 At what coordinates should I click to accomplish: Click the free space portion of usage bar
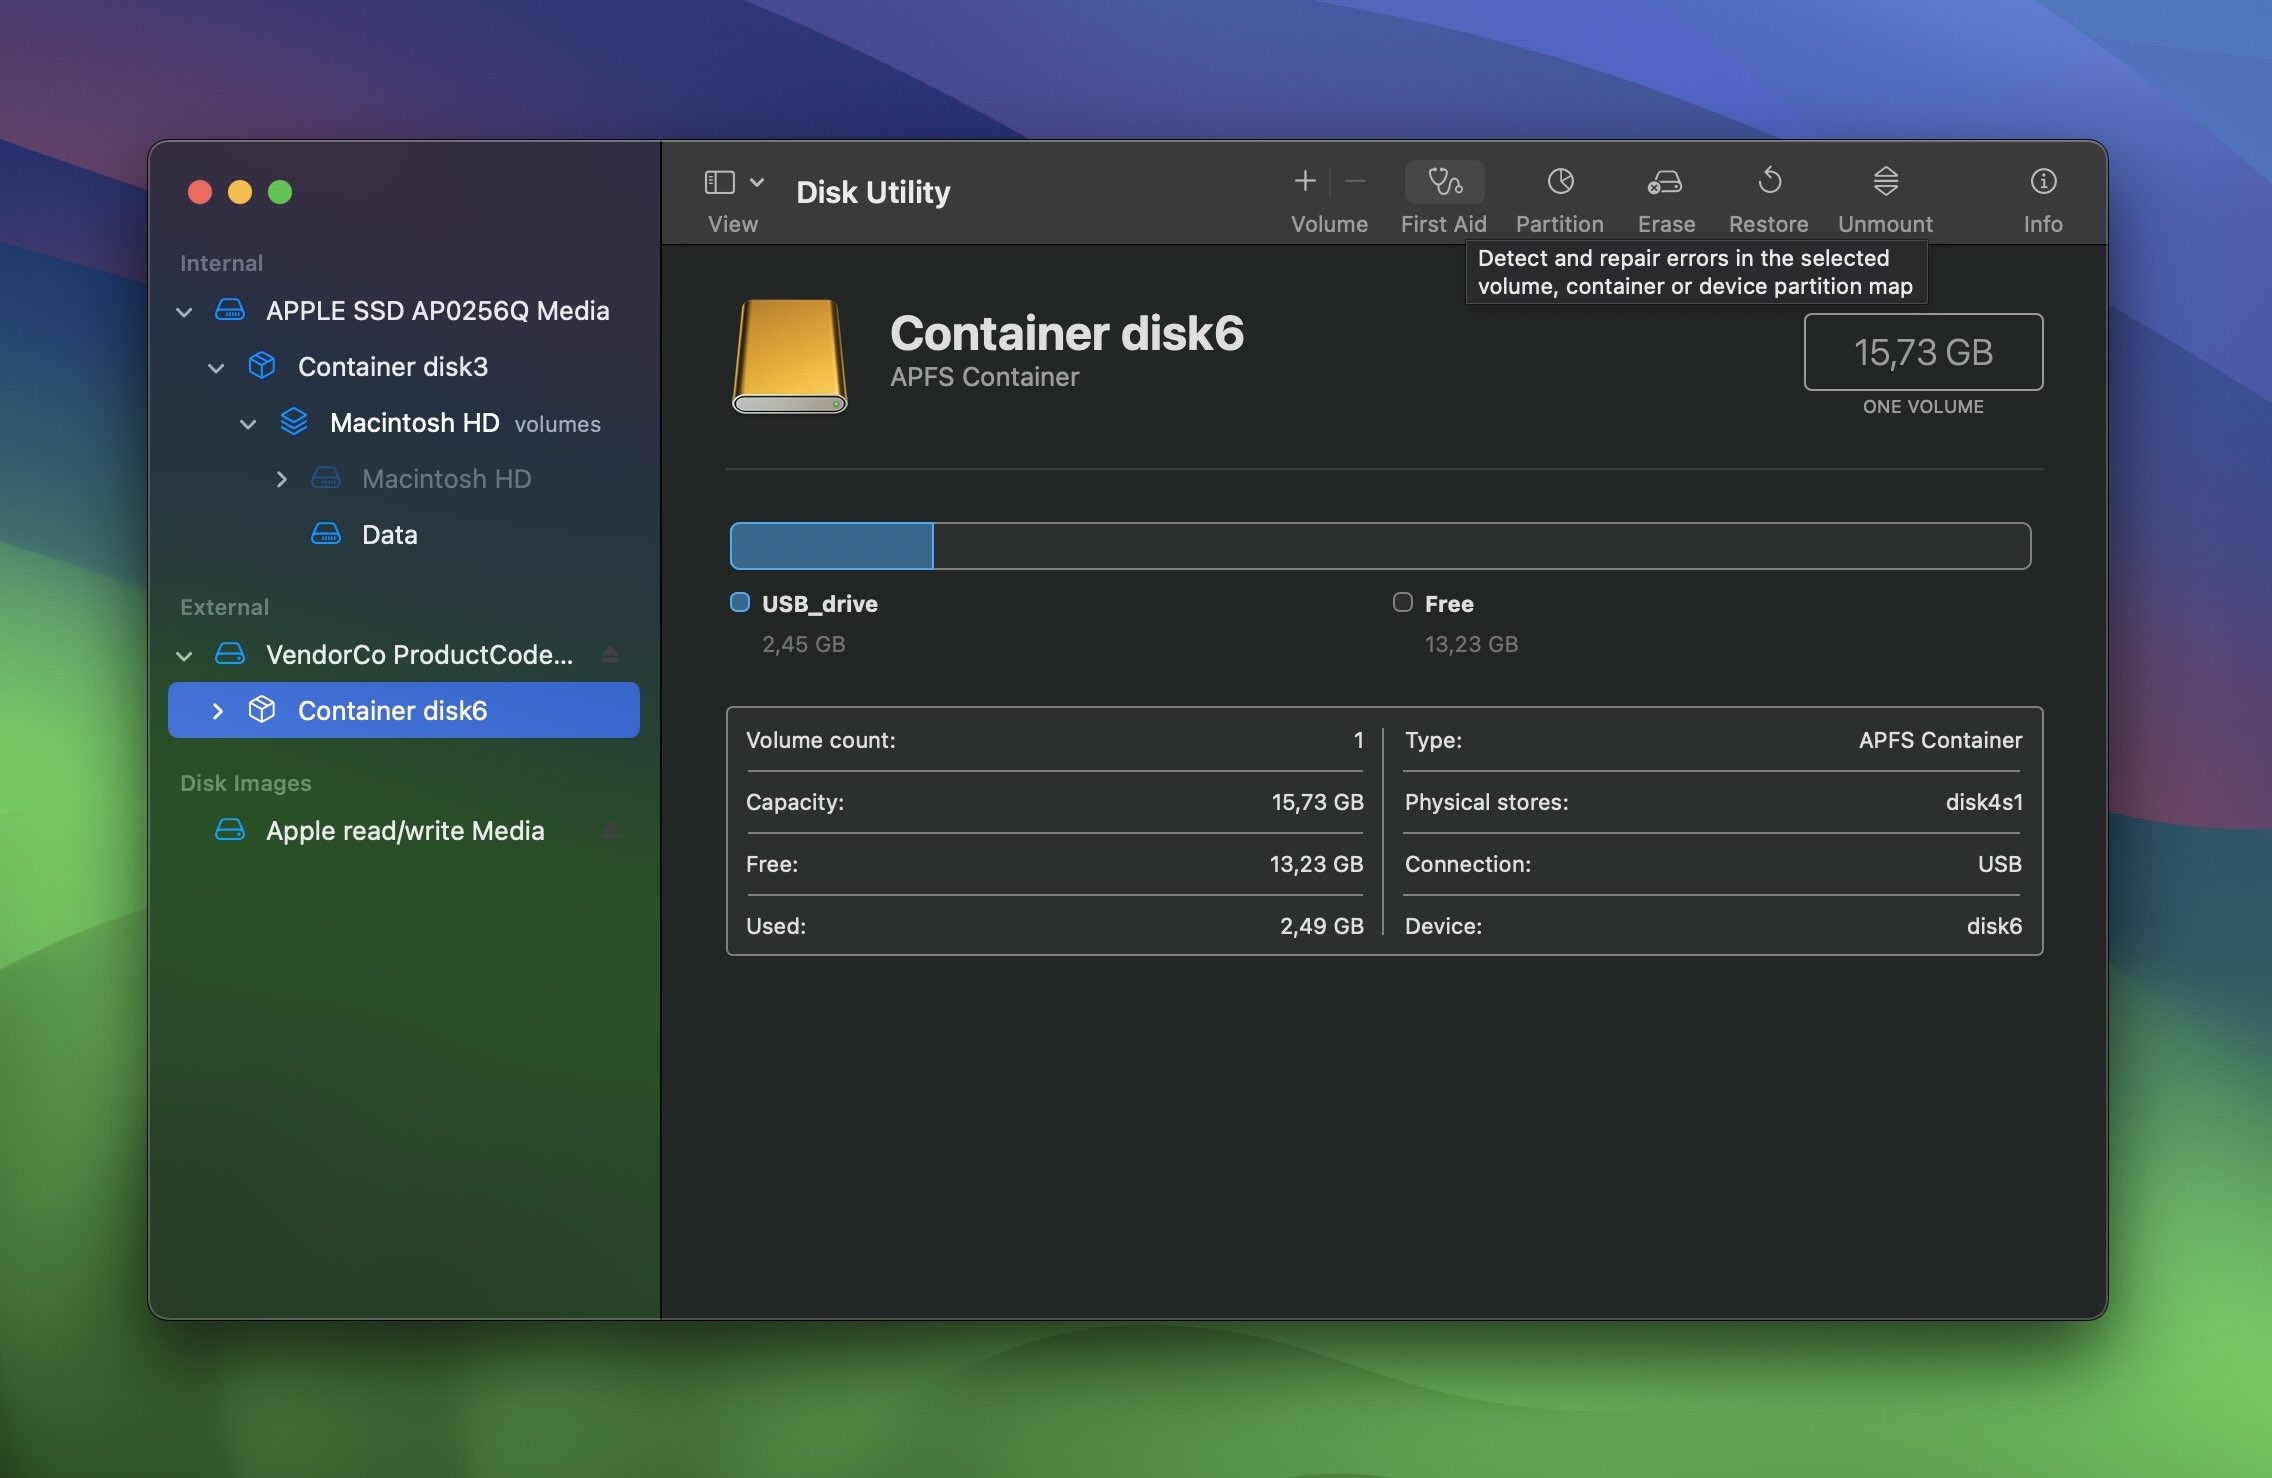tap(1481, 546)
